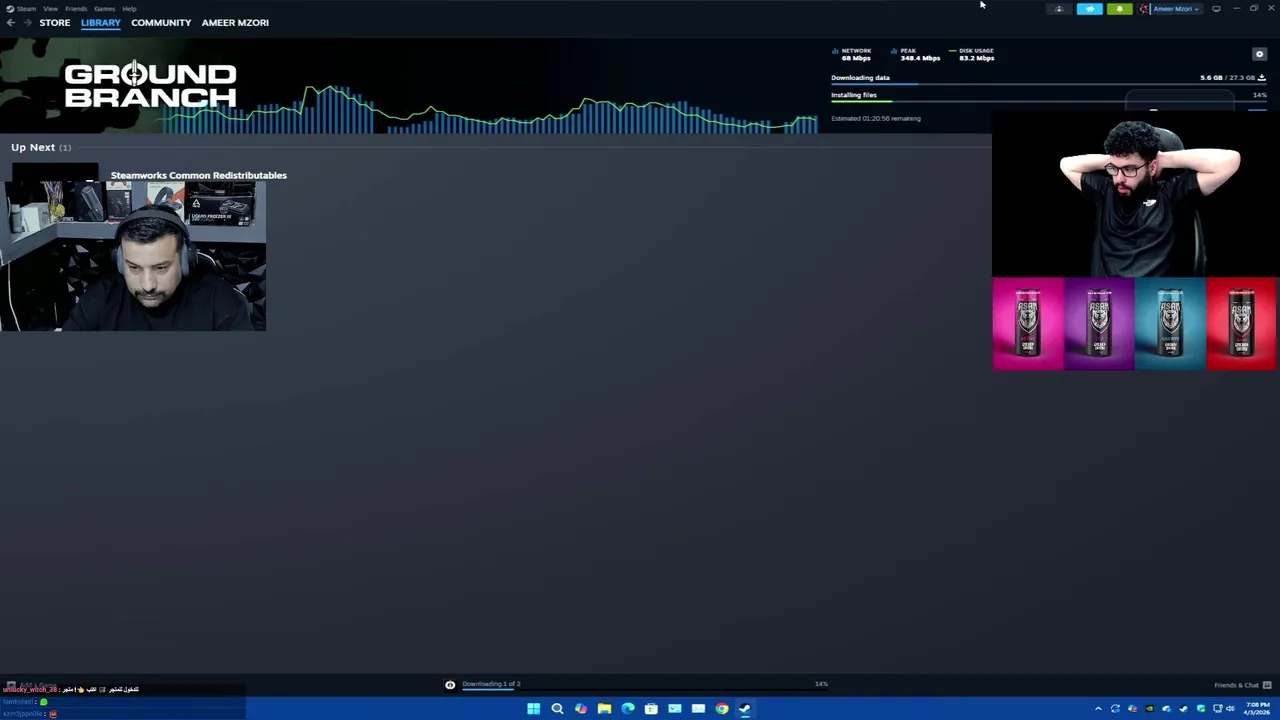Click the Downloading data progress bar
The image size is (1280, 720).
[x=1049, y=84]
